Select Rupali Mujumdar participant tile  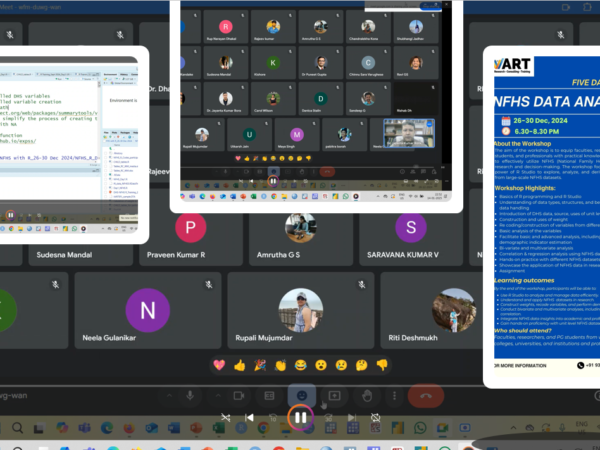[301, 310]
